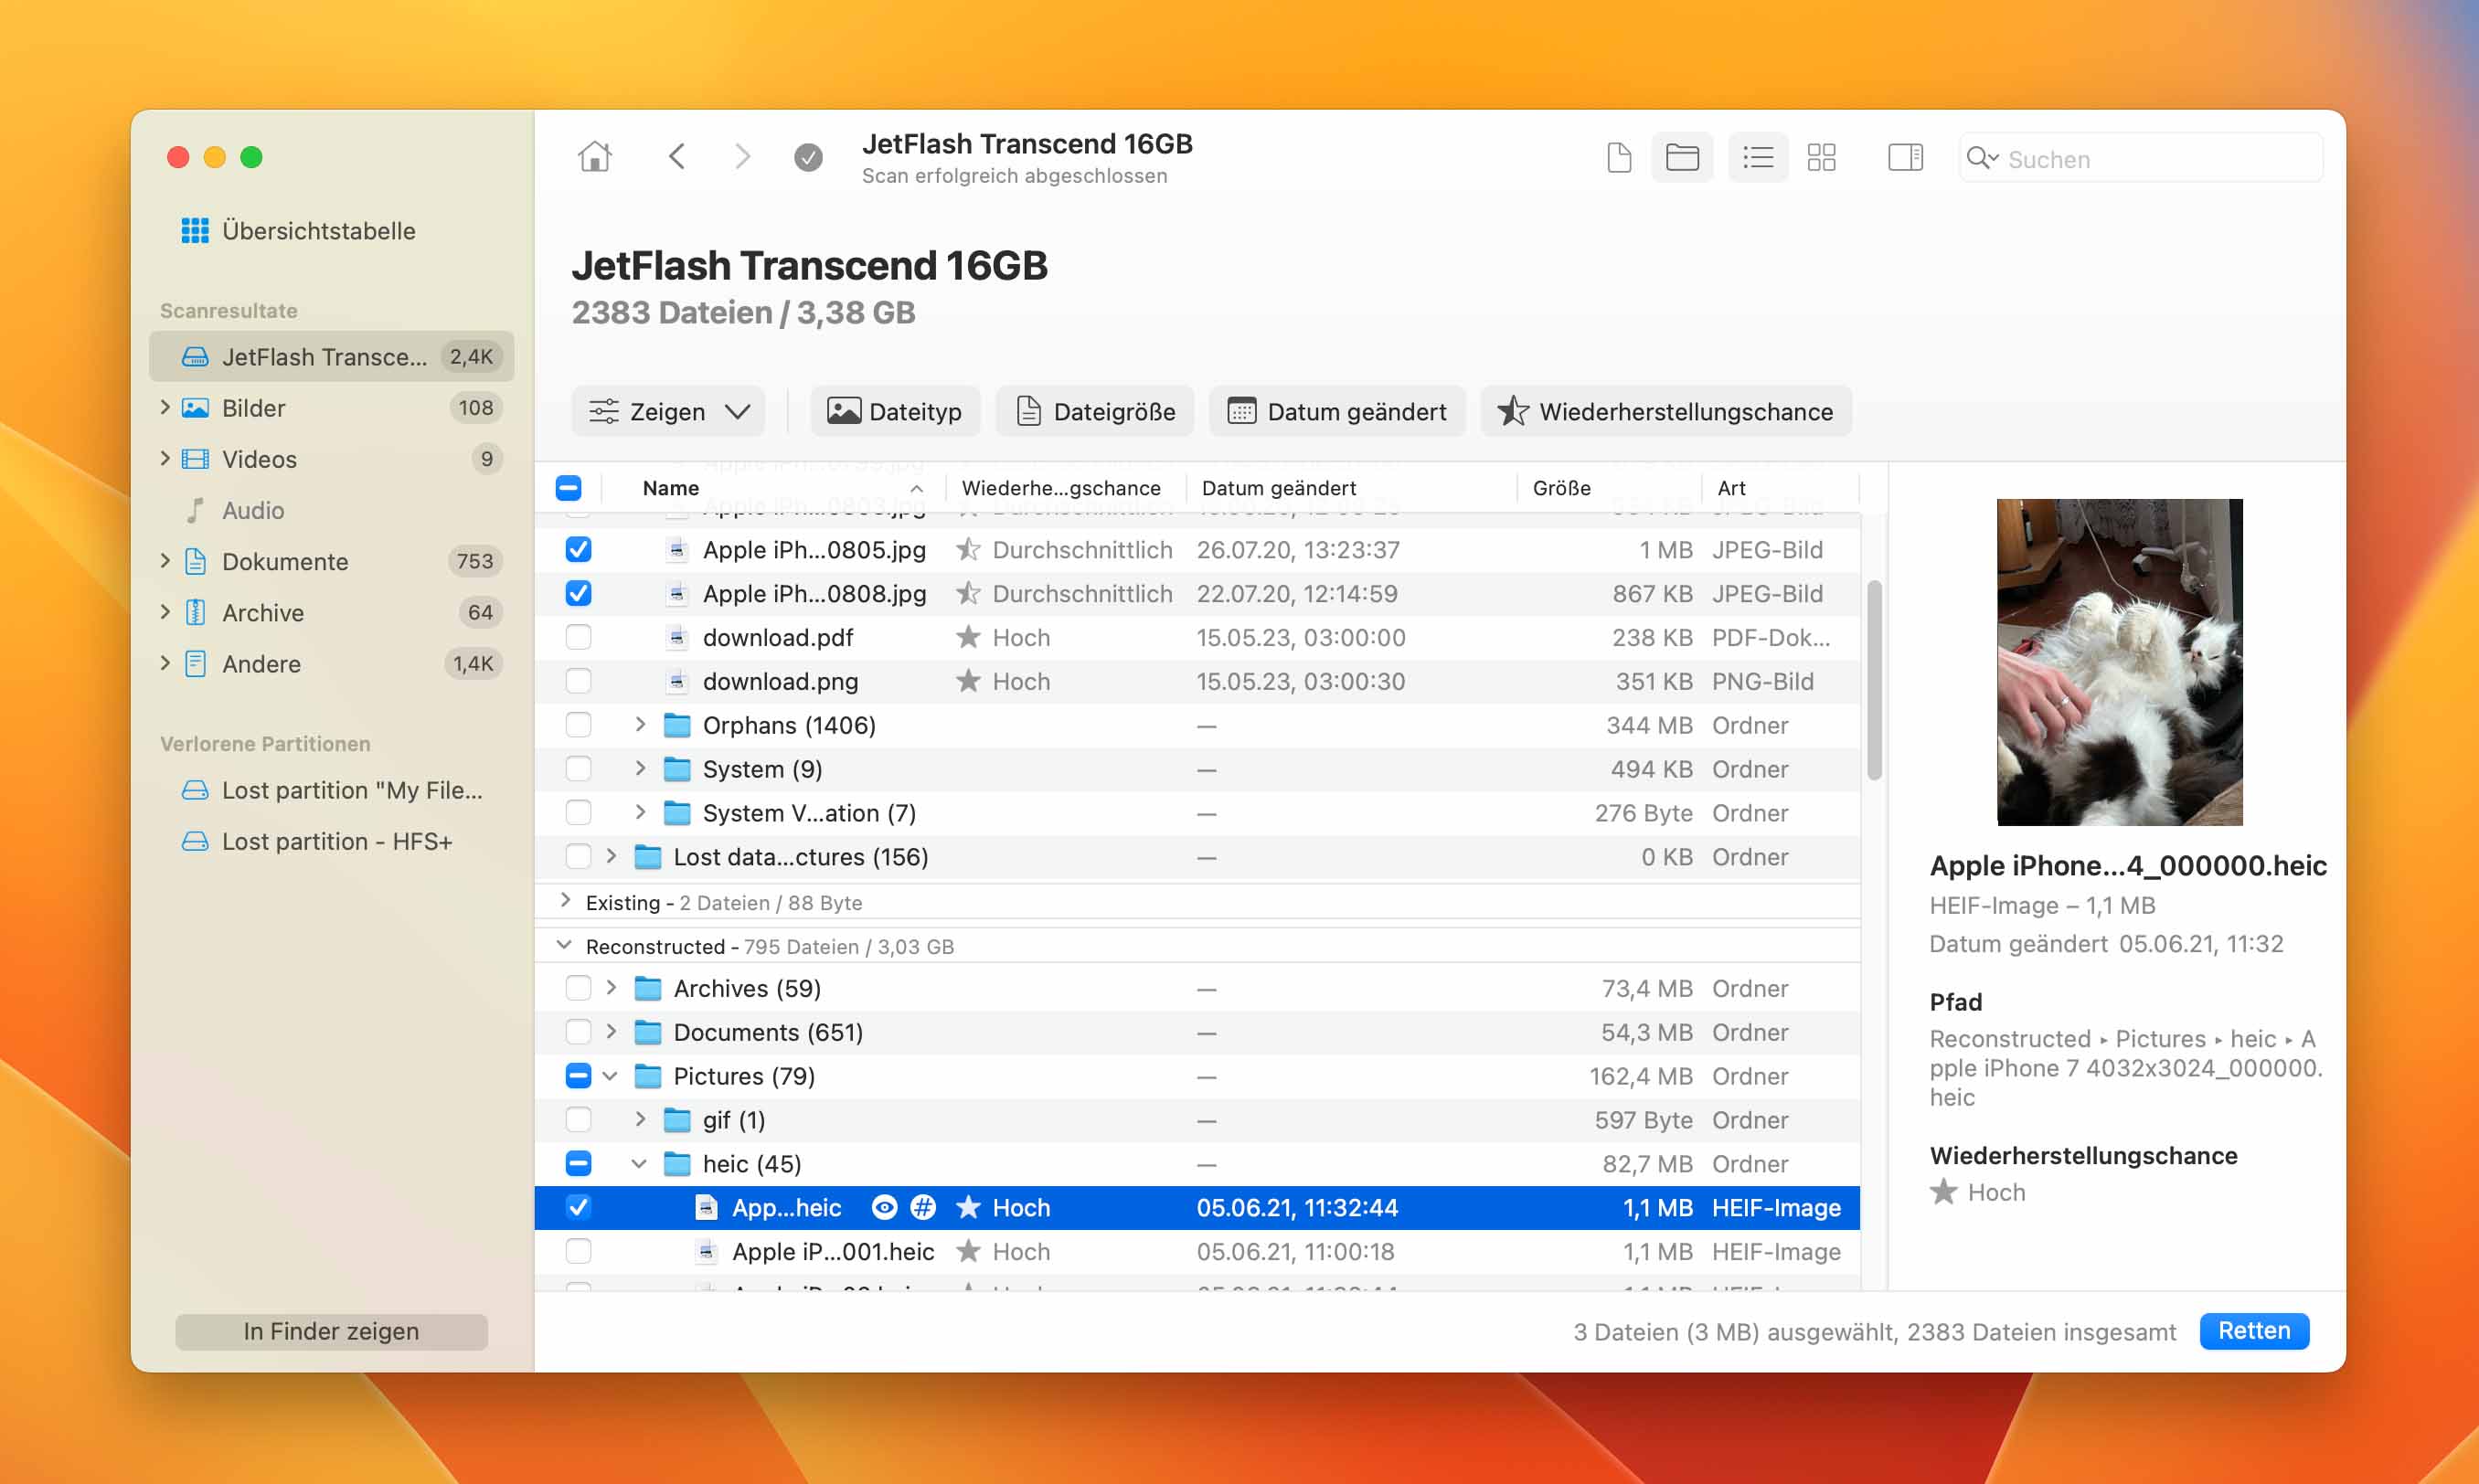Toggle the select-all checkbox in header
This screenshot has height=1484, width=2479.
click(x=568, y=488)
